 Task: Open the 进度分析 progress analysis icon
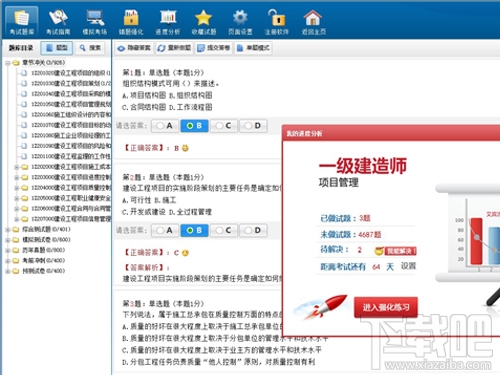coord(168,22)
